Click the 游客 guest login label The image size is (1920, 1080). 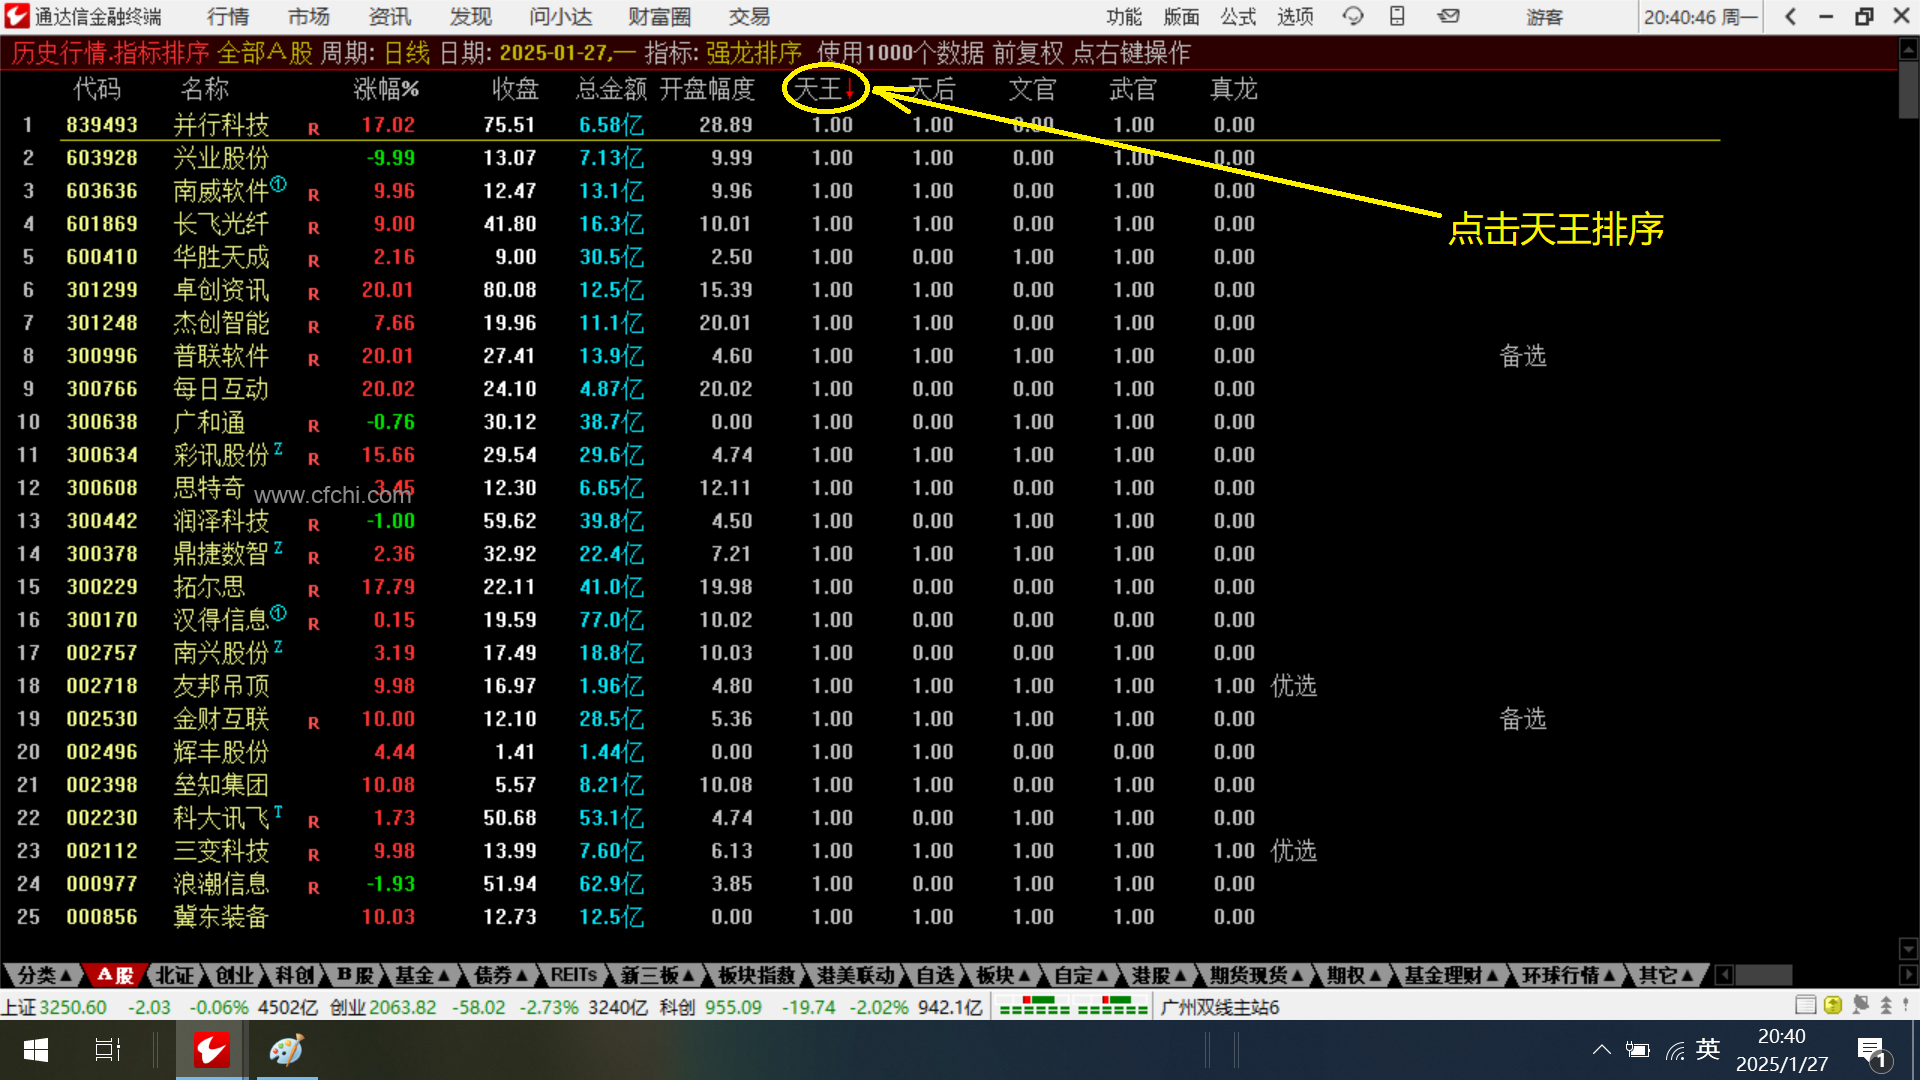point(1543,16)
